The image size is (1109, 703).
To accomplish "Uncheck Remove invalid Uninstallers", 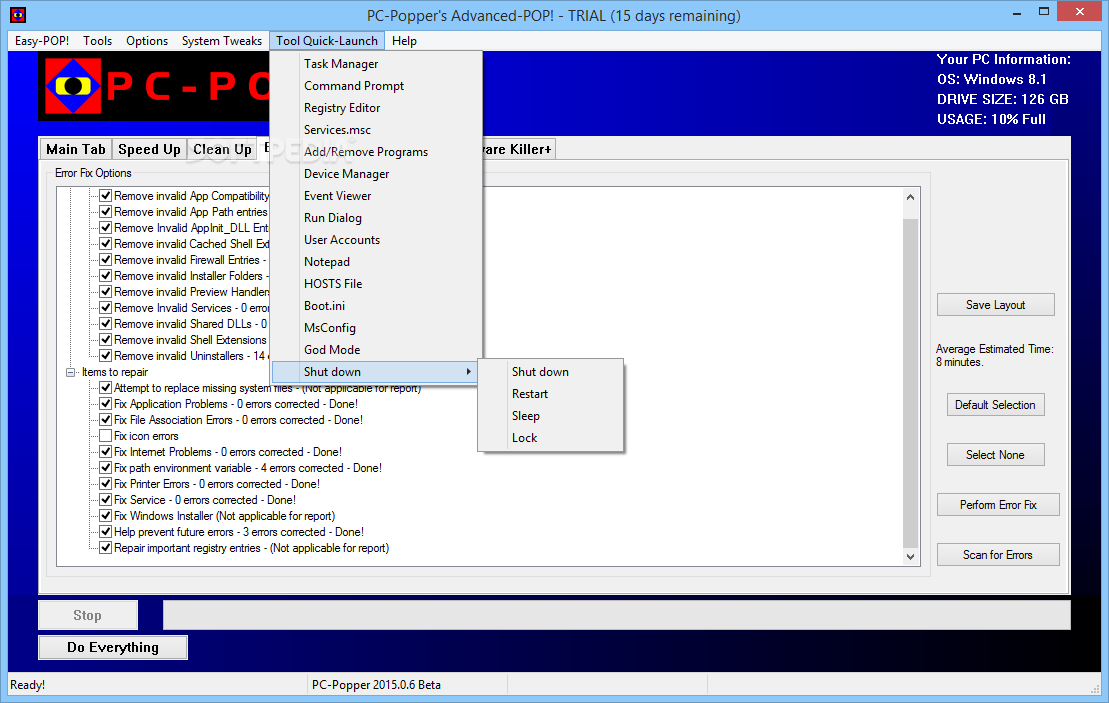I will point(105,356).
